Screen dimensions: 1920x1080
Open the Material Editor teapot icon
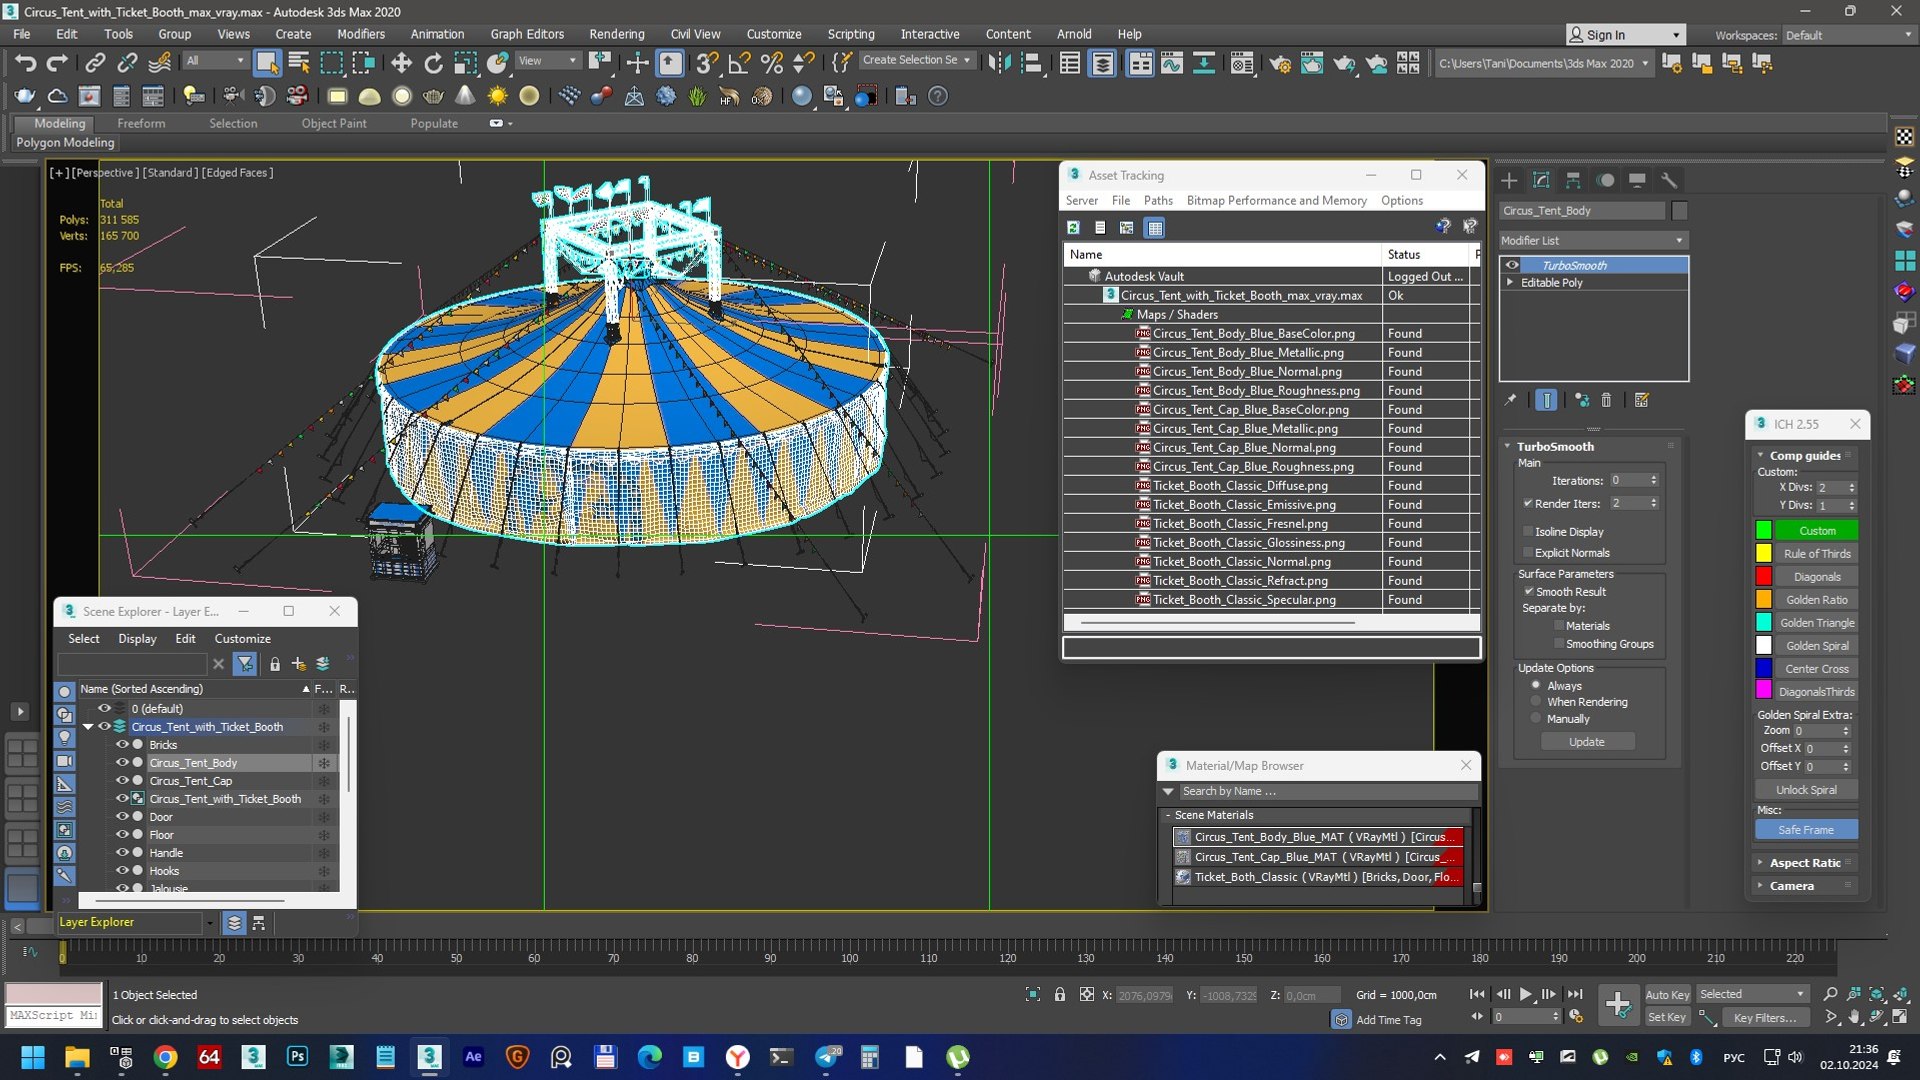(x=1279, y=64)
